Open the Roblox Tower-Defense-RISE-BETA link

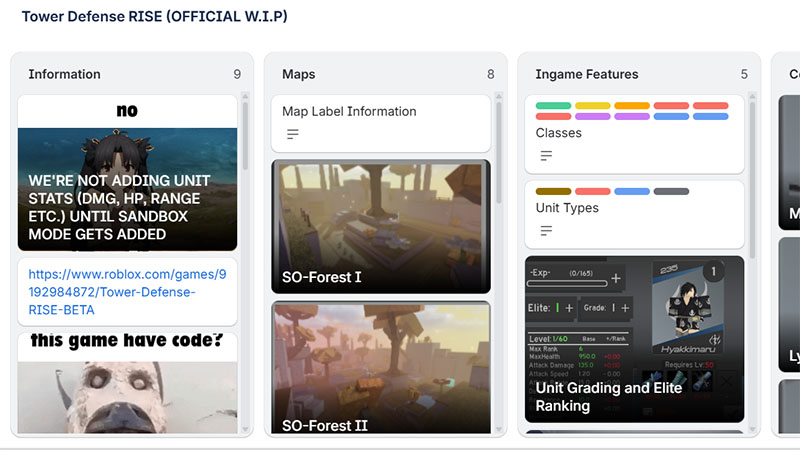(127, 292)
